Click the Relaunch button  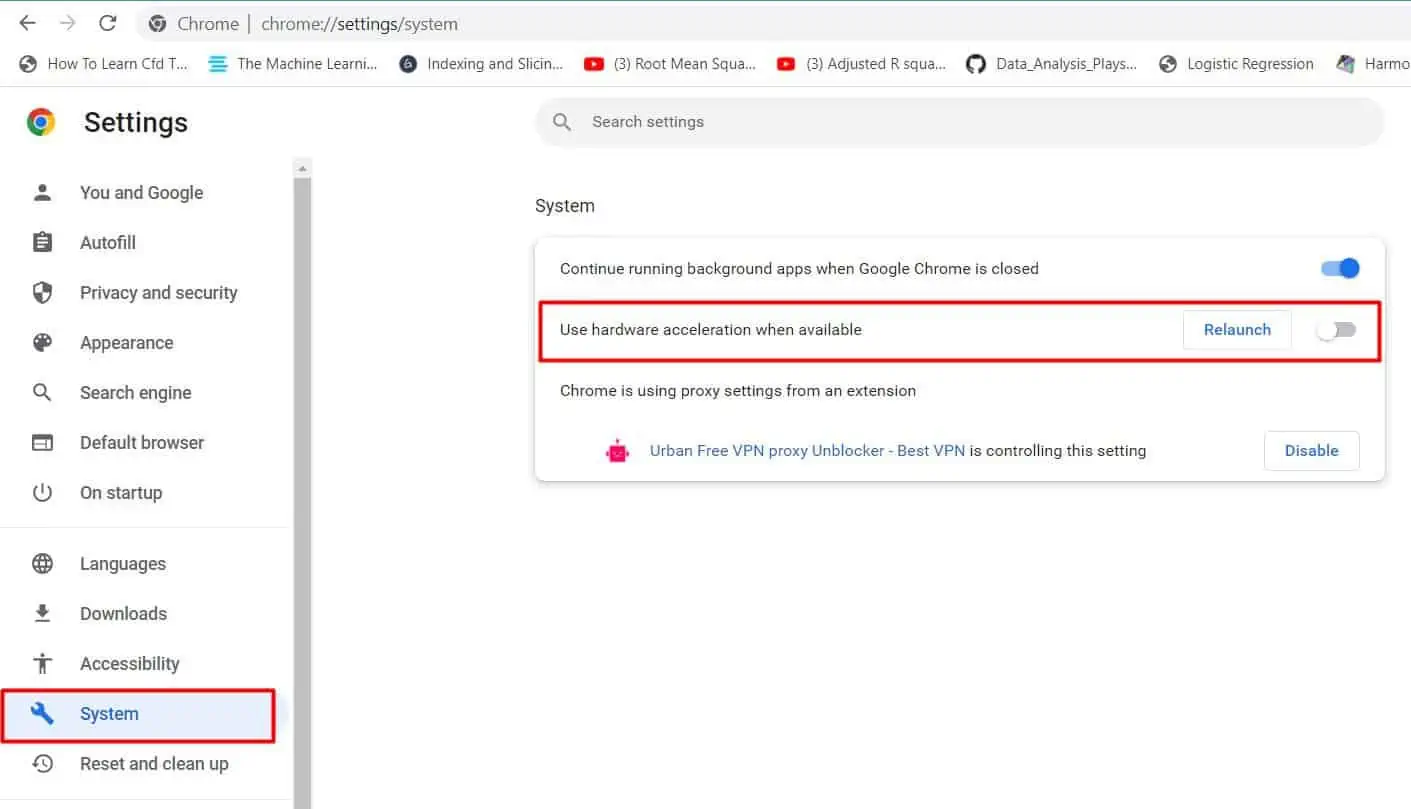click(x=1237, y=330)
